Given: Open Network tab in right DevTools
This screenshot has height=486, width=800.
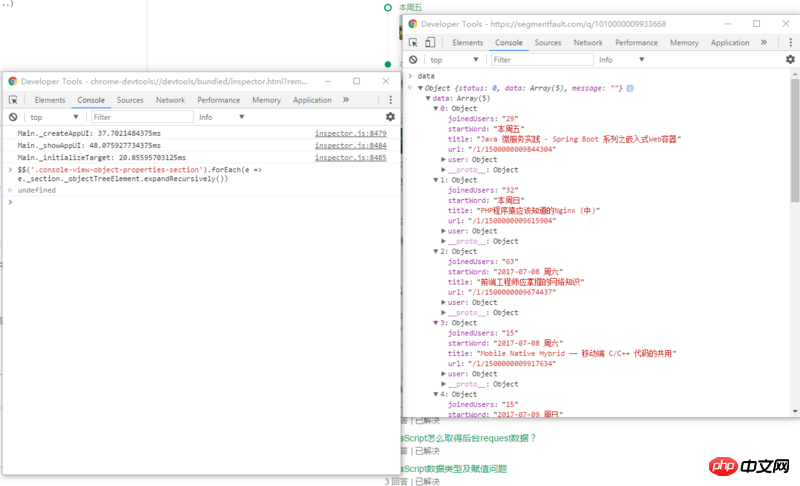Looking at the screenshot, I should [x=588, y=42].
